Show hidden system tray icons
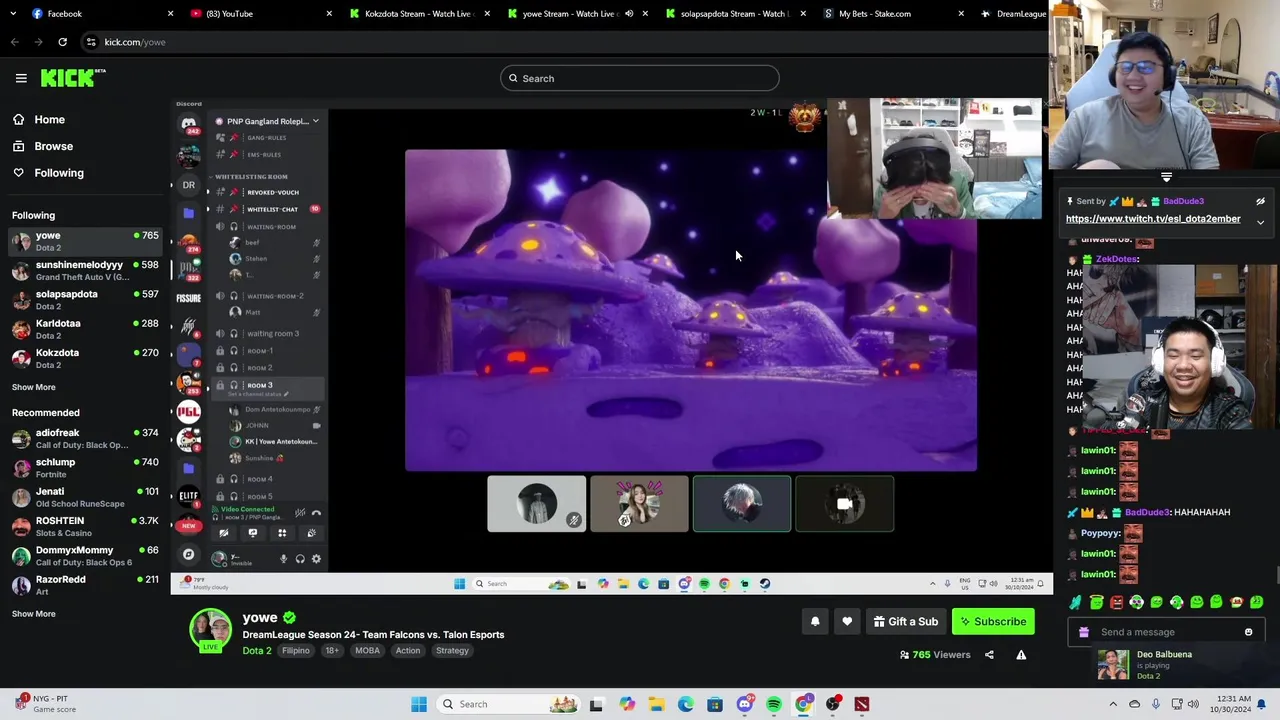This screenshot has width=1280, height=720. pos(1113,704)
